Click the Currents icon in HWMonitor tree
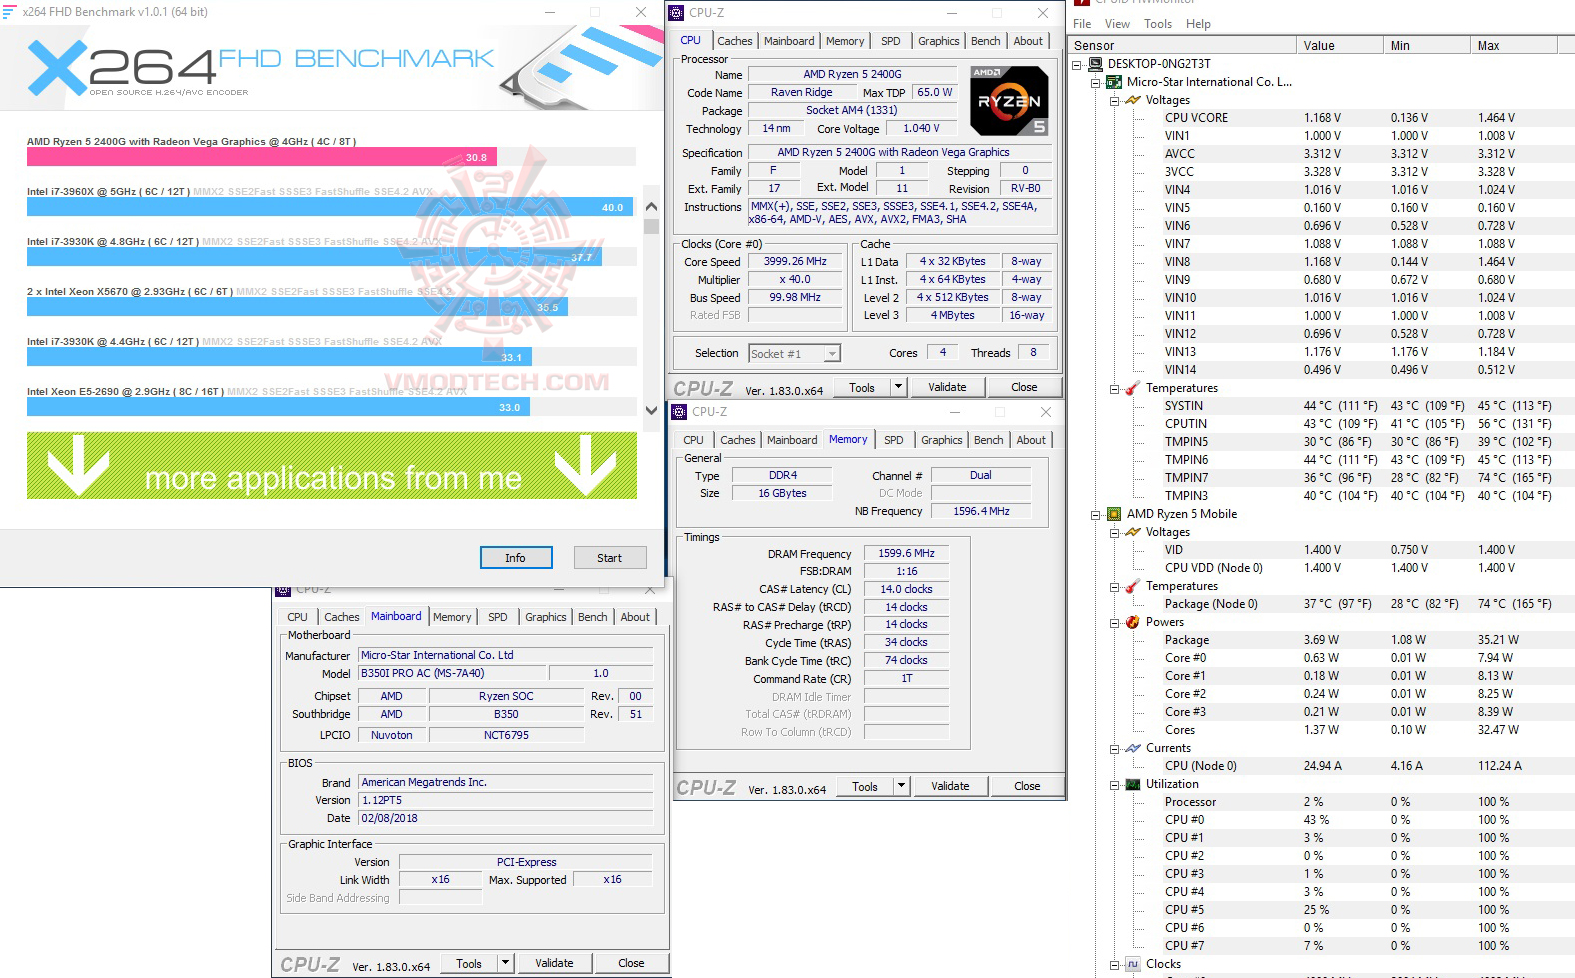Screen dimensions: 1575x978 pyautogui.click(x=1133, y=748)
